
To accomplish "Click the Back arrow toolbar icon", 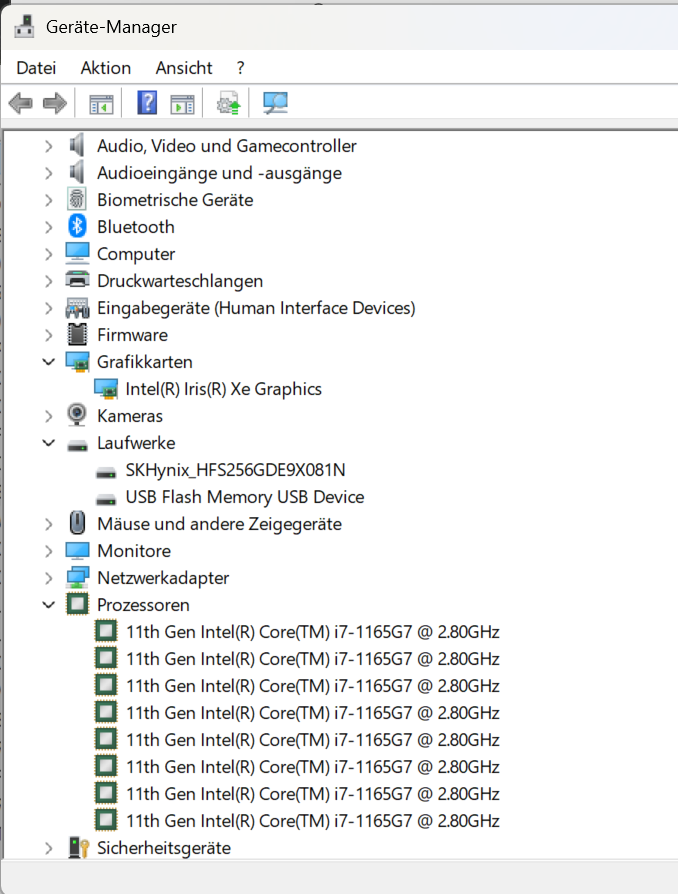I will [x=21, y=104].
